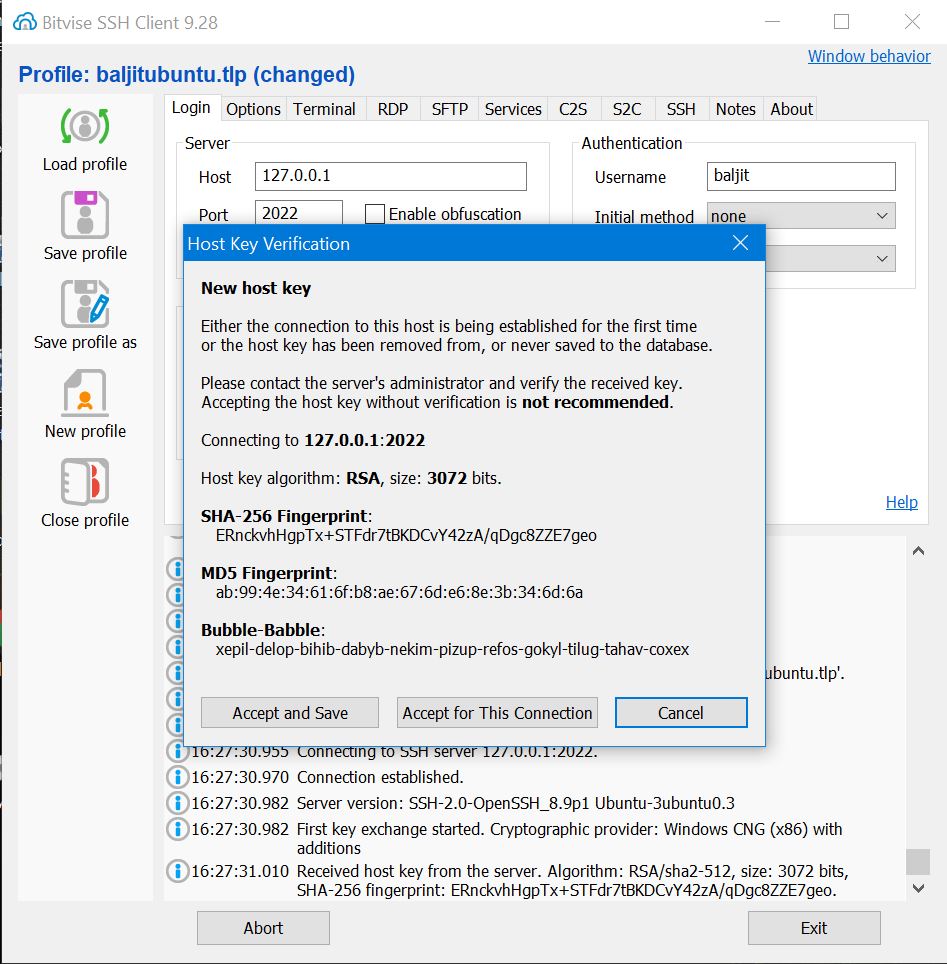Image resolution: width=947 pixels, height=964 pixels.
Task: Maximize the Bitvise SSH Client window
Action: [x=841, y=22]
